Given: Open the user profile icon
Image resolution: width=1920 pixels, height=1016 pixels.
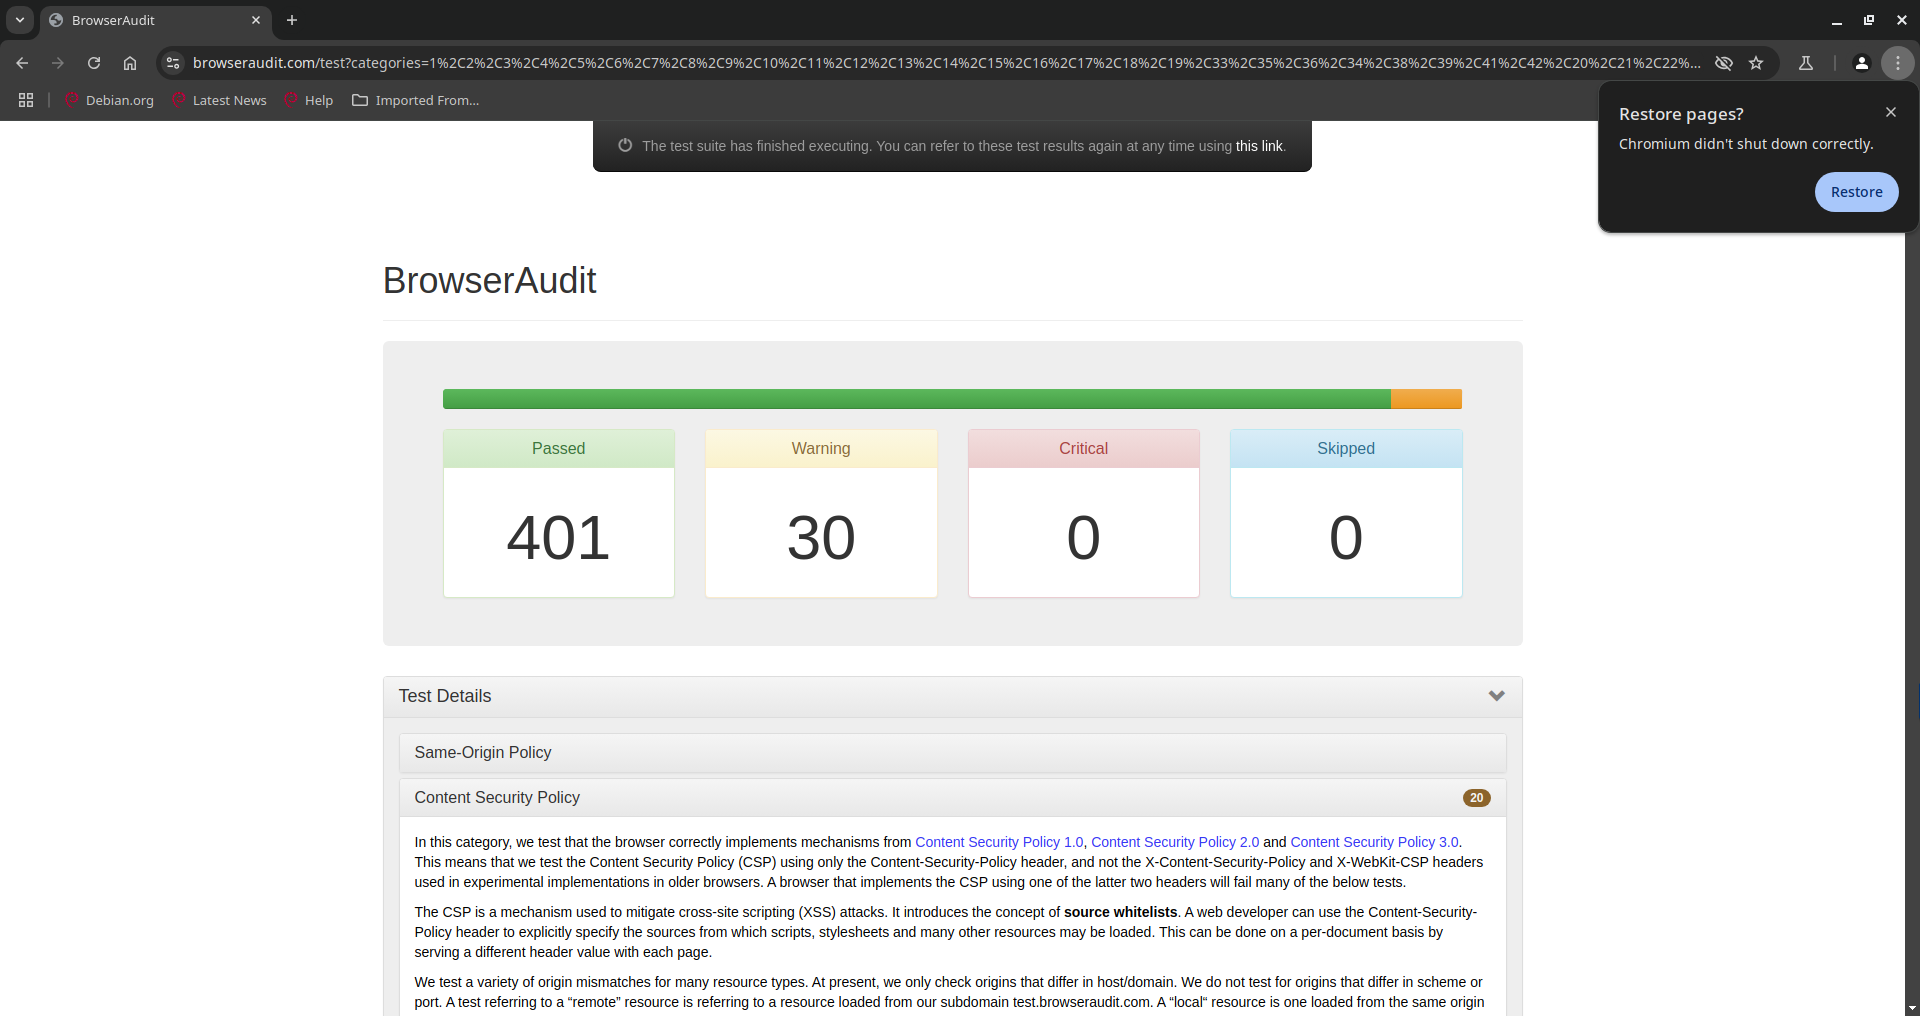Looking at the screenshot, I should tap(1862, 63).
